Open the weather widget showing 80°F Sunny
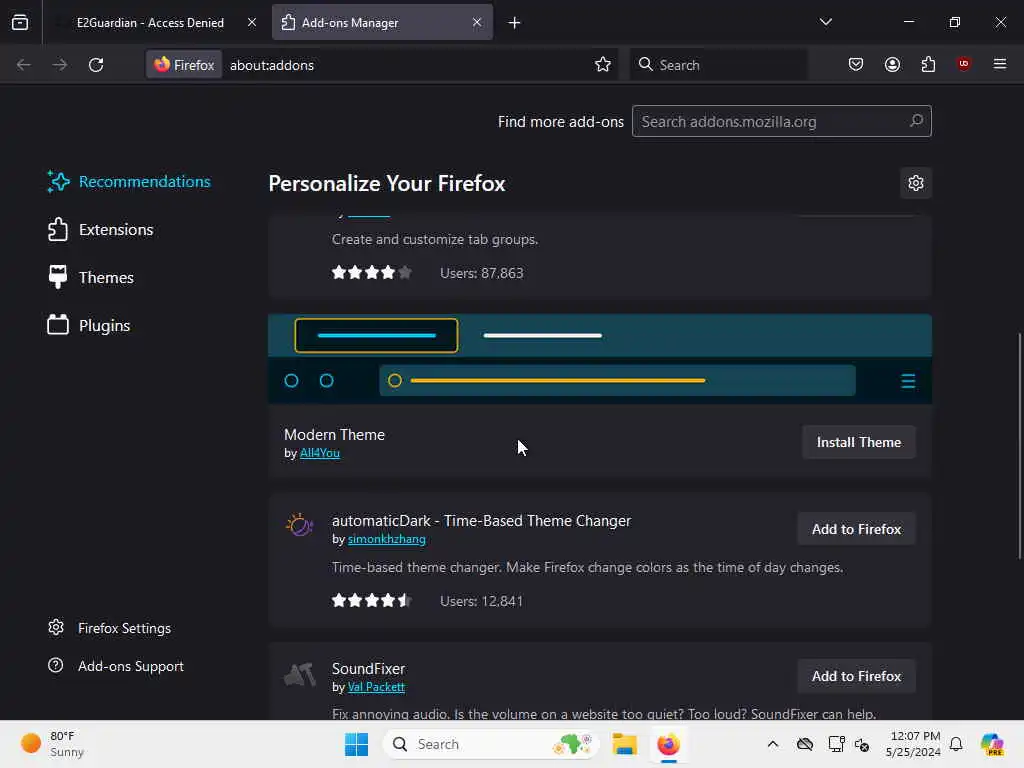Image resolution: width=1024 pixels, height=768 pixels. (52, 744)
